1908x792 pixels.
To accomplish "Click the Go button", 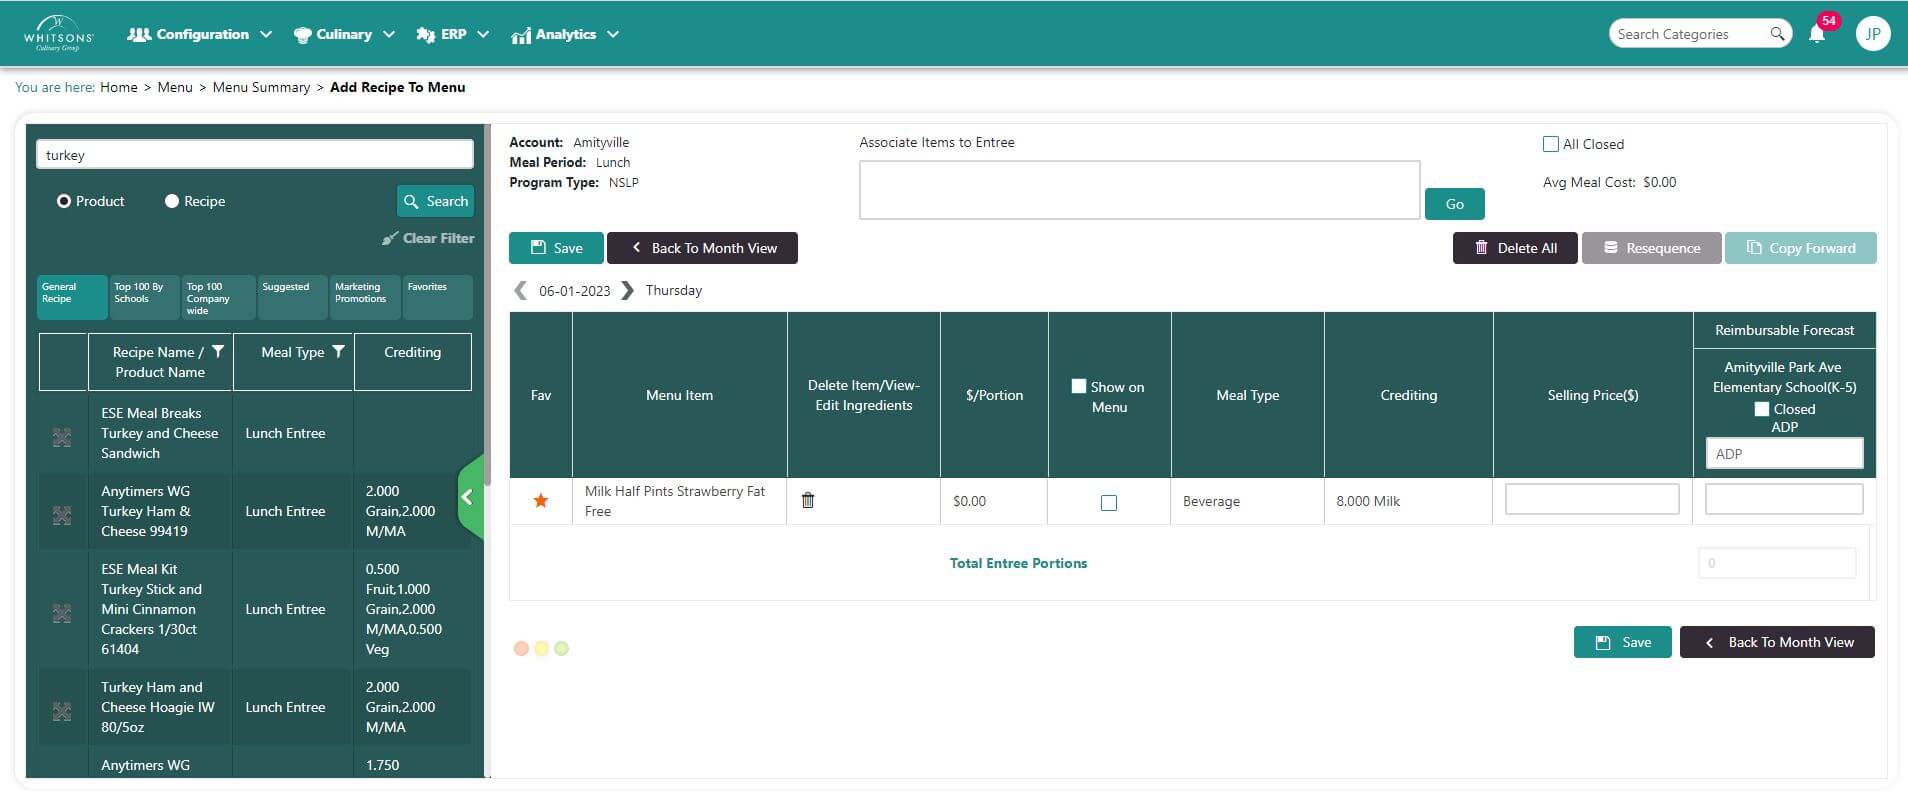I will point(1454,204).
